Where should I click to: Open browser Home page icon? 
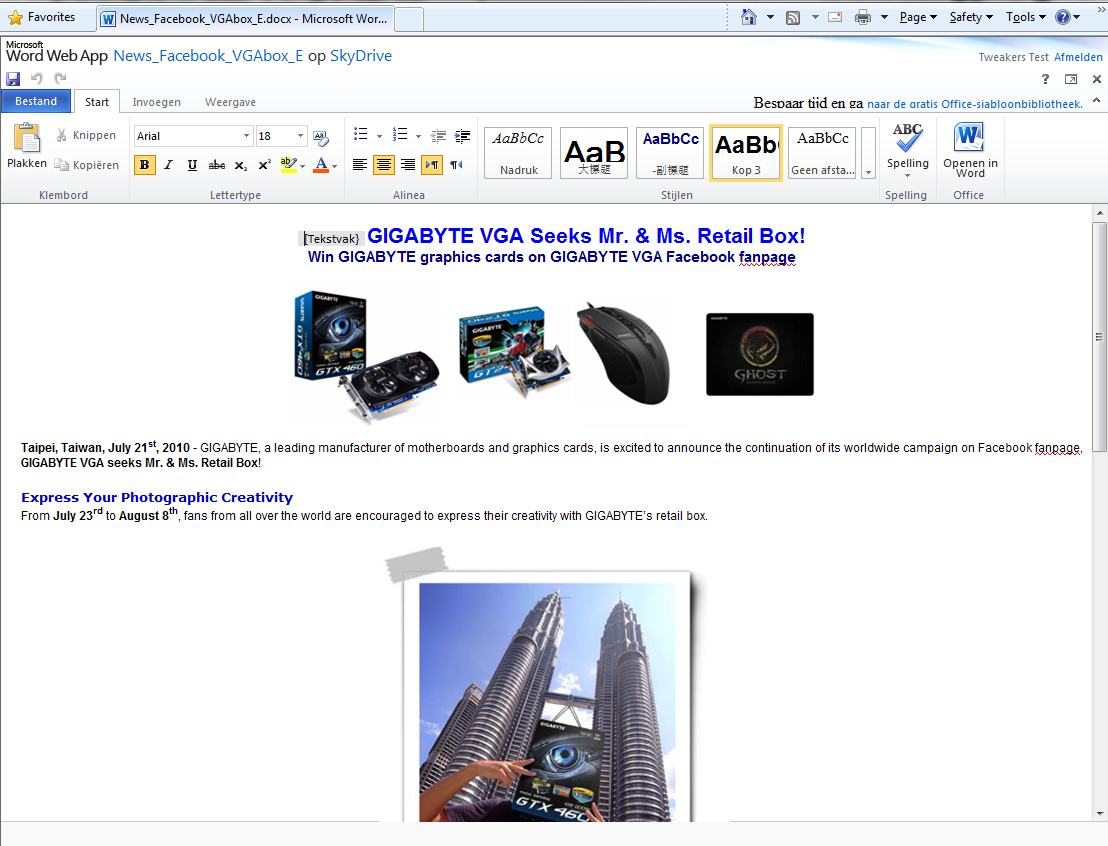click(x=749, y=17)
